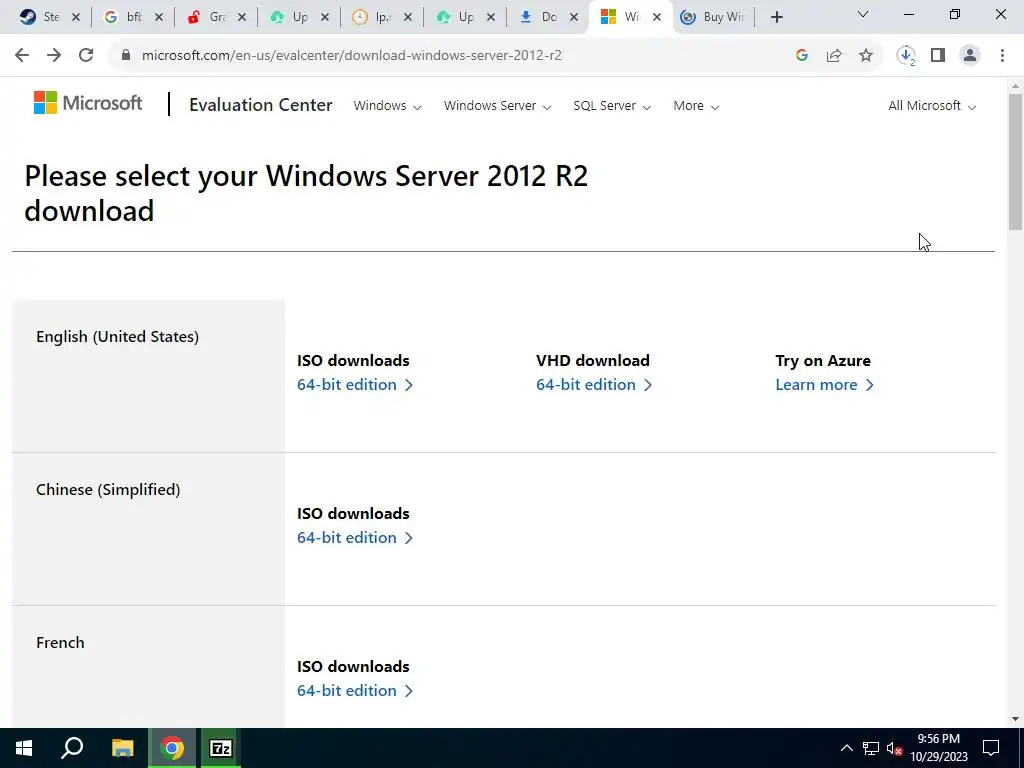Share this page using the share icon
This screenshot has width=1024, height=768.
coord(834,56)
